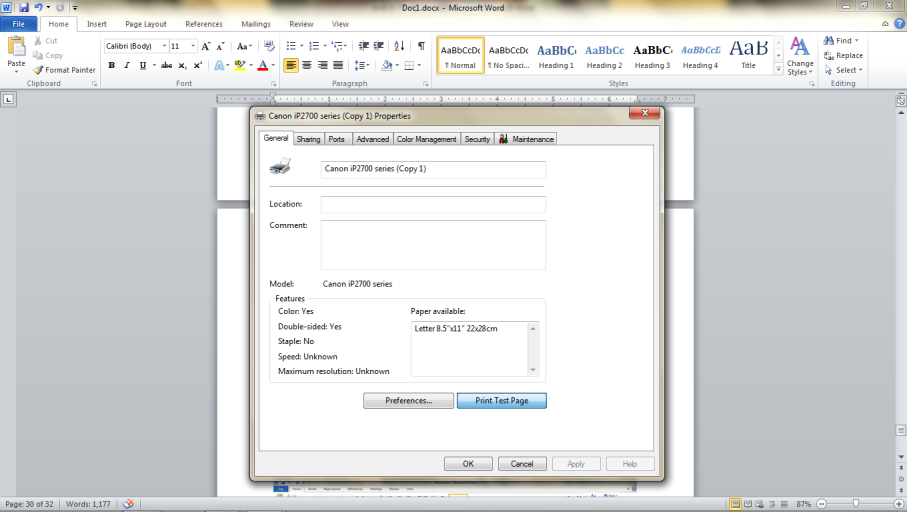Open the Borders dropdown
The width and height of the screenshot is (907, 512).
click(x=419, y=65)
